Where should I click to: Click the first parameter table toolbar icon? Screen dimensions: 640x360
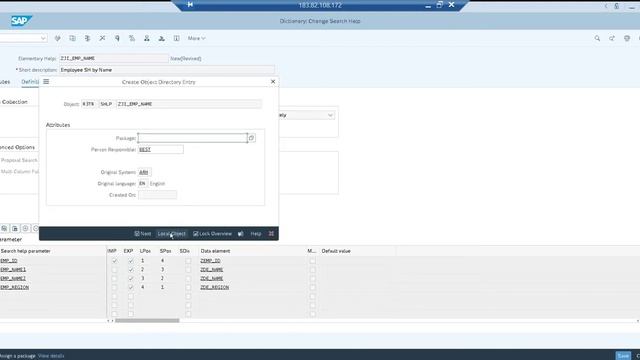click(4, 229)
